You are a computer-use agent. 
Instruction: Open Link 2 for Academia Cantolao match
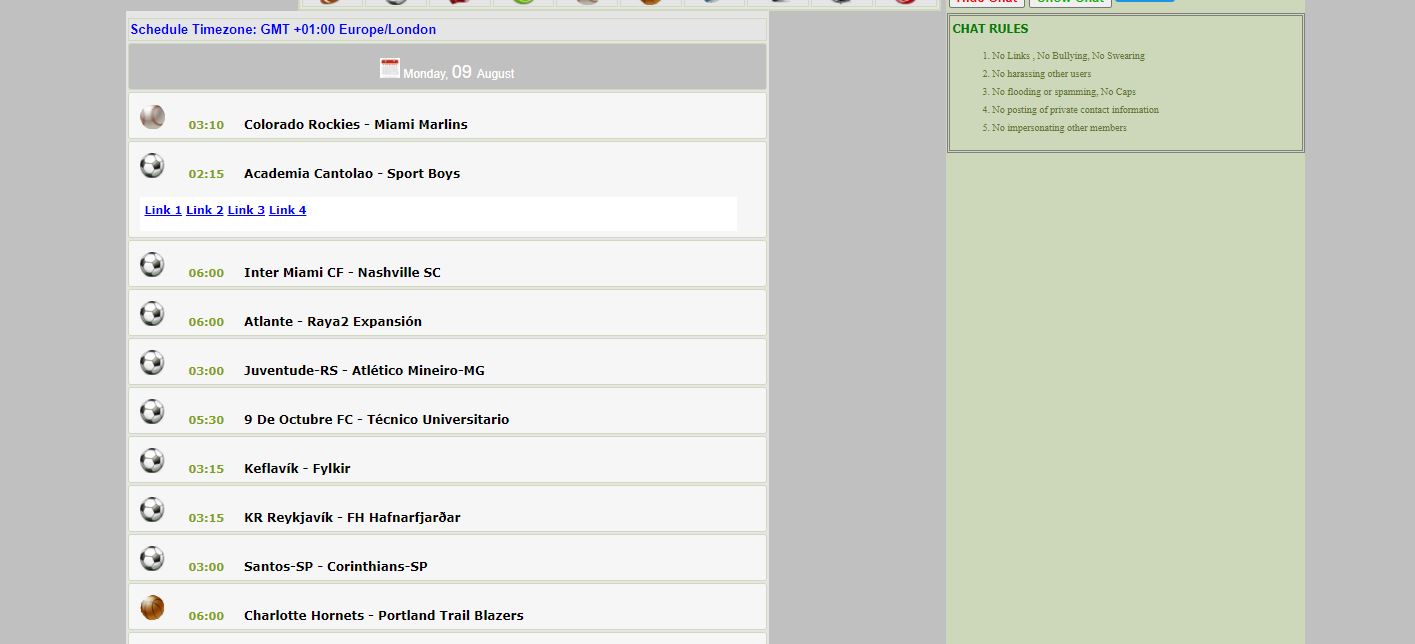[x=205, y=210]
